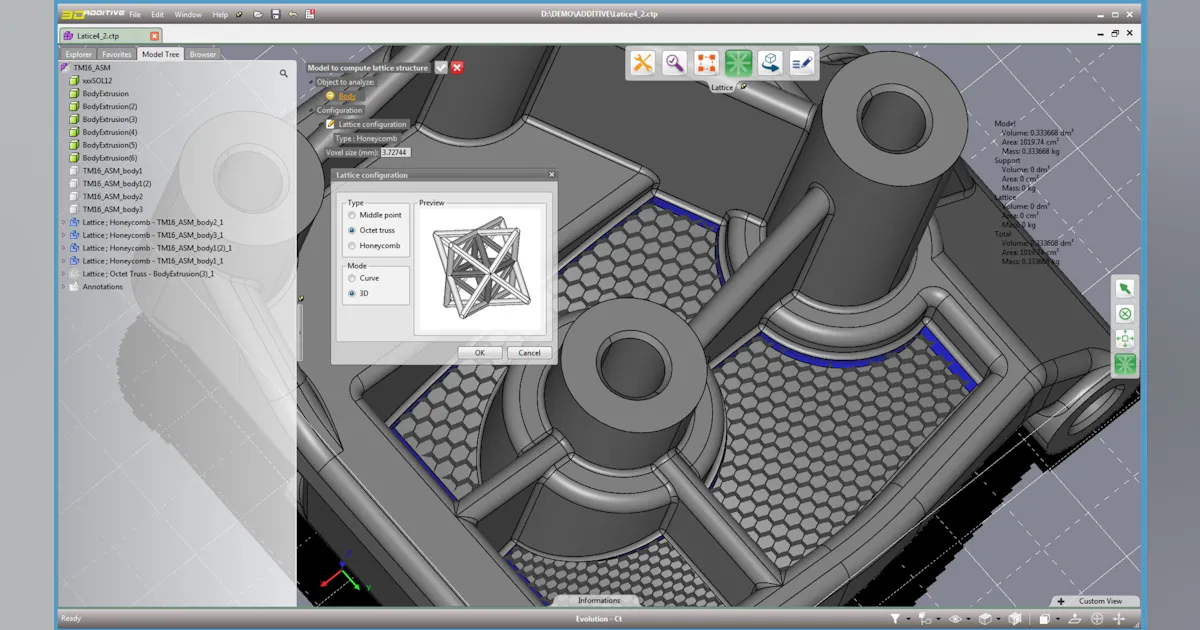This screenshot has width=1200, height=630.
Task: Open the Informations panel tab
Action: click(x=599, y=600)
